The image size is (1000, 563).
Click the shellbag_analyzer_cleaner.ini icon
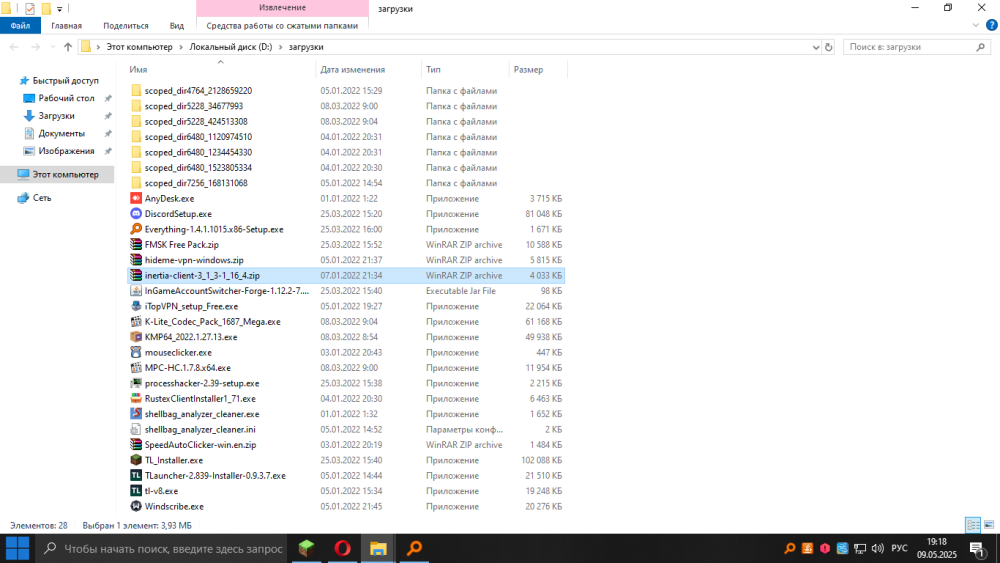(x=136, y=429)
